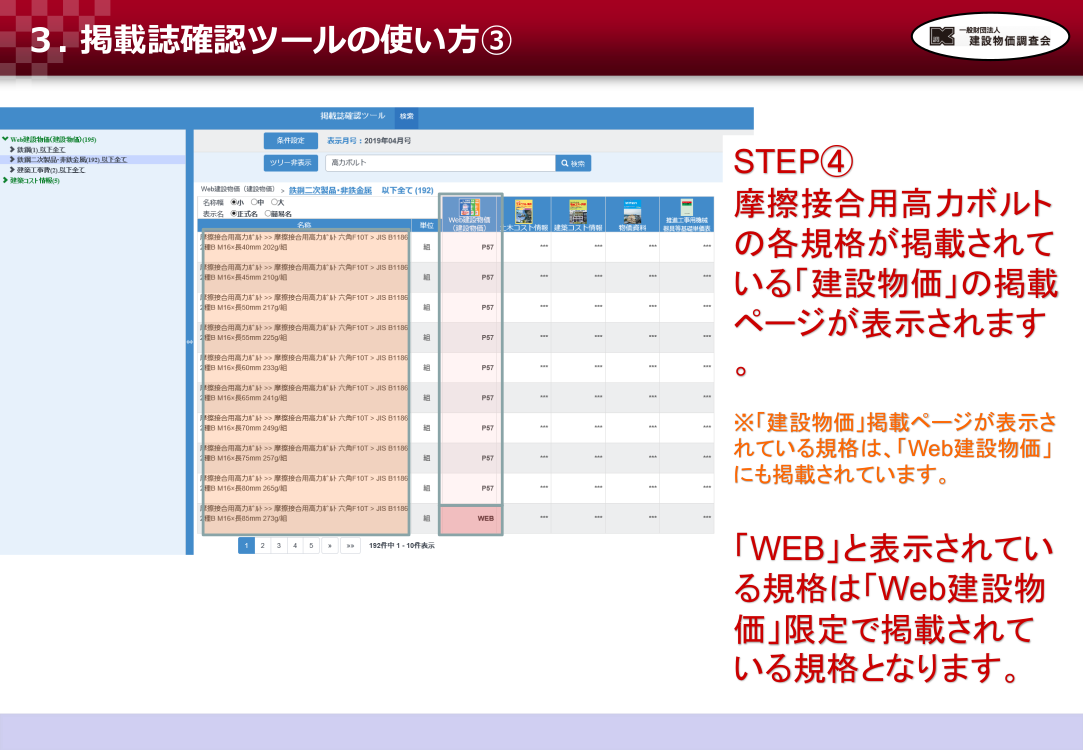
Task: Click the M16×長50mm 217g/組 item name
Action: pos(305,302)
